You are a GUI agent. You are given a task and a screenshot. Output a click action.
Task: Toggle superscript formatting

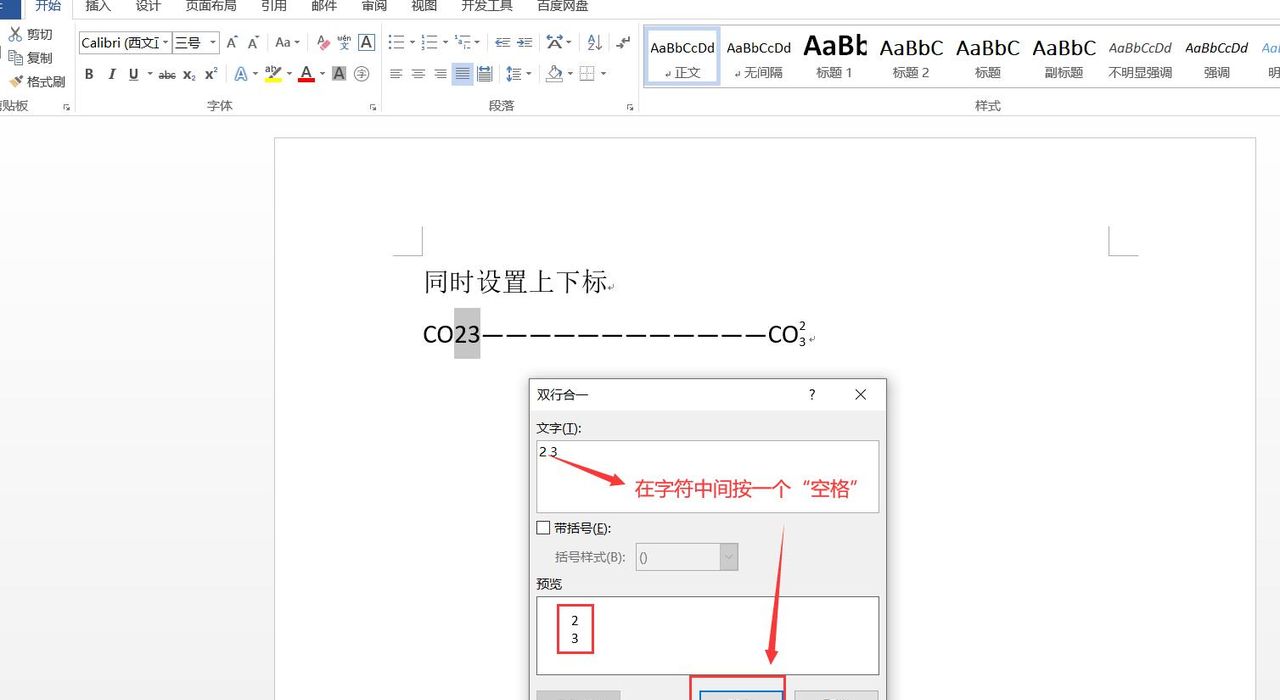[210, 74]
